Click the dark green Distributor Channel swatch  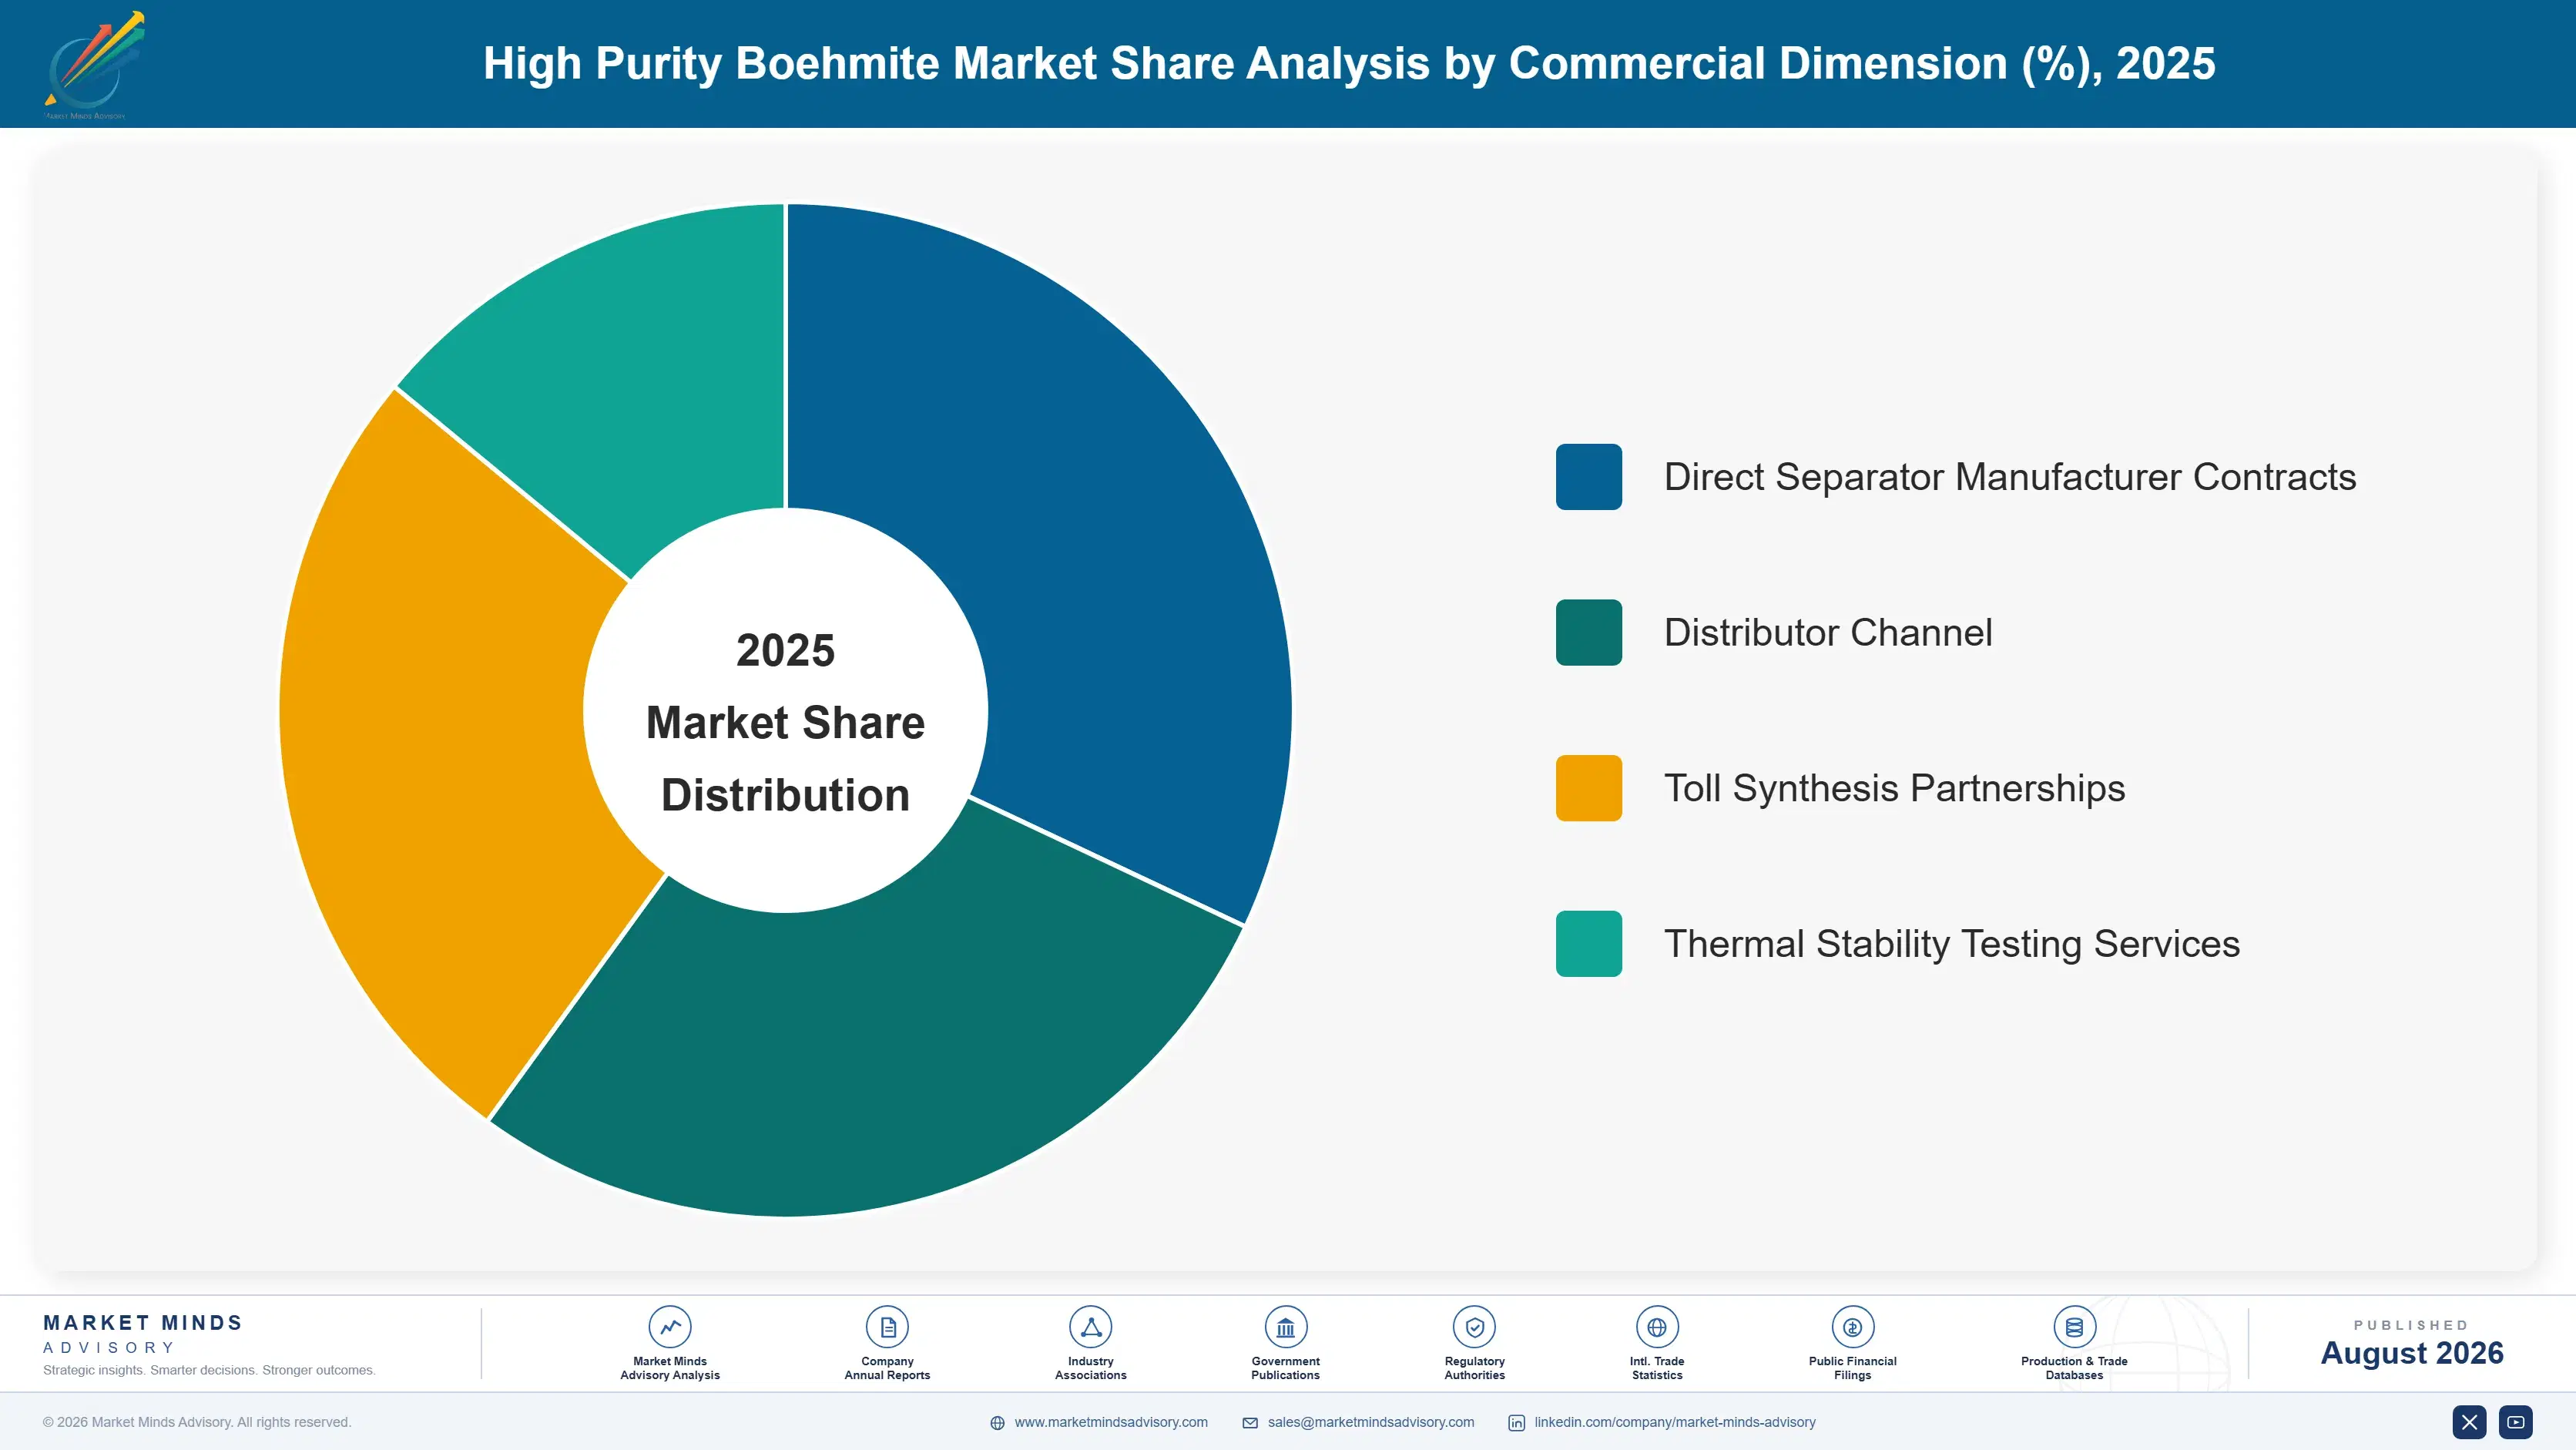(x=1588, y=632)
